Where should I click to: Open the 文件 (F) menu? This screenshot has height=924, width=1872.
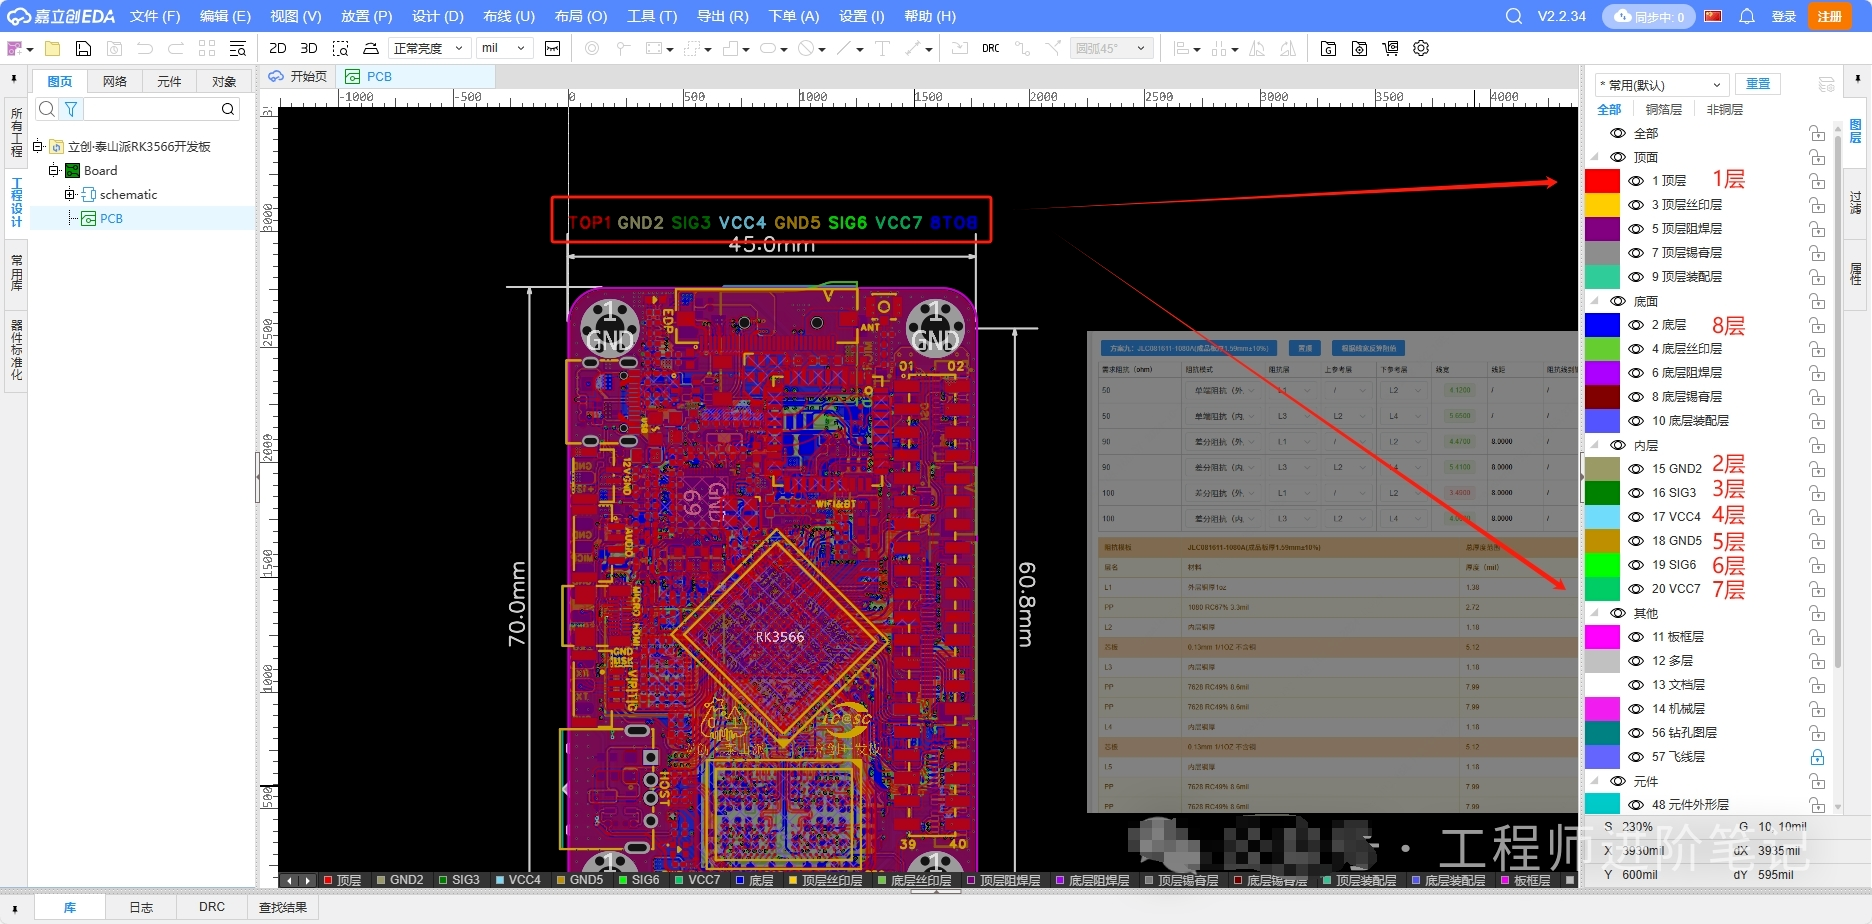pos(155,16)
